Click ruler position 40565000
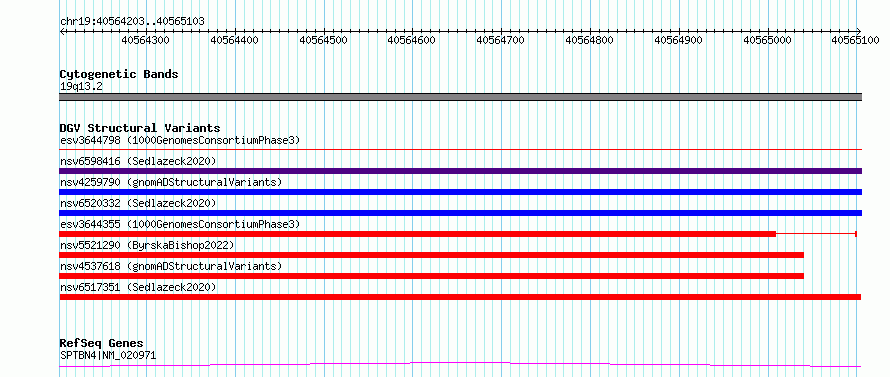The image size is (890, 377). pos(767,40)
